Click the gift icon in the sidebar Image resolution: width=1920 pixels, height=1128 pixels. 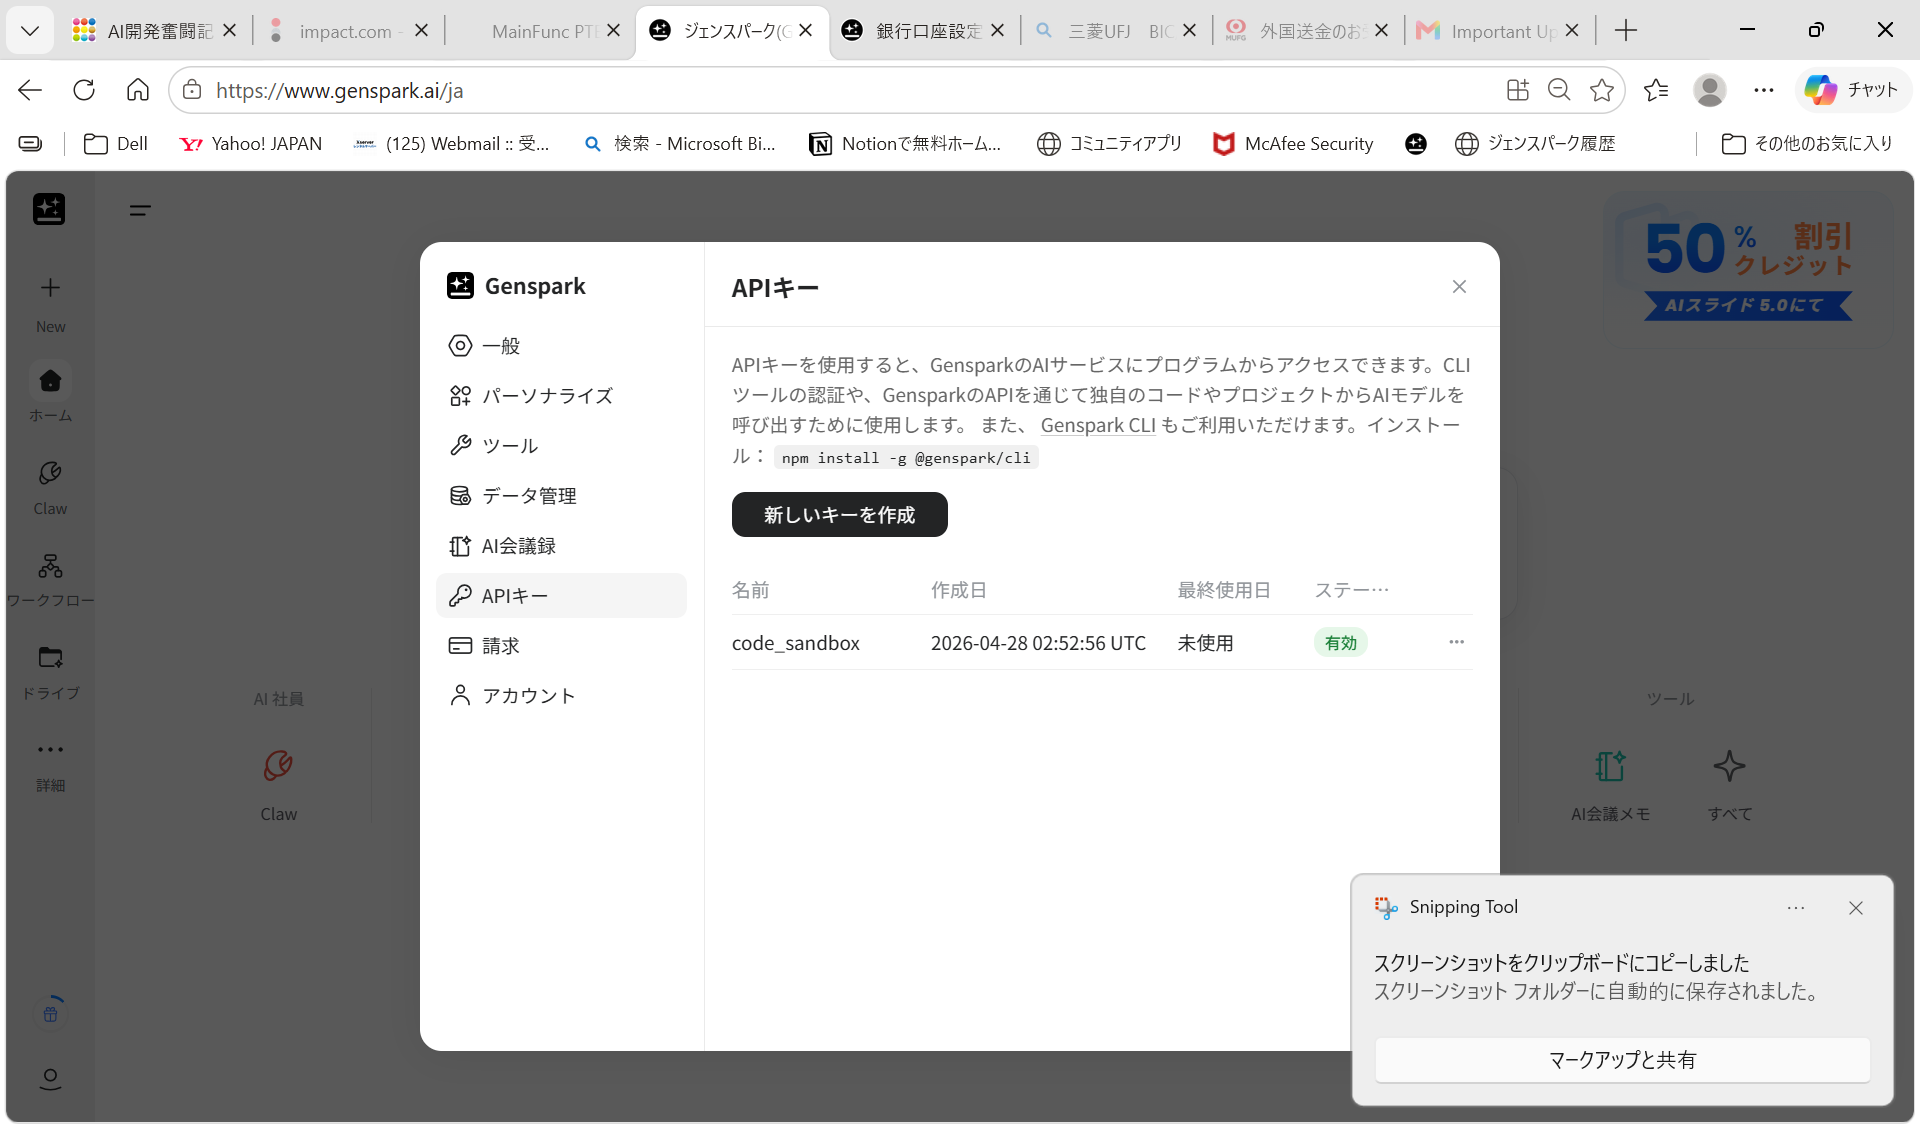pos(50,1012)
